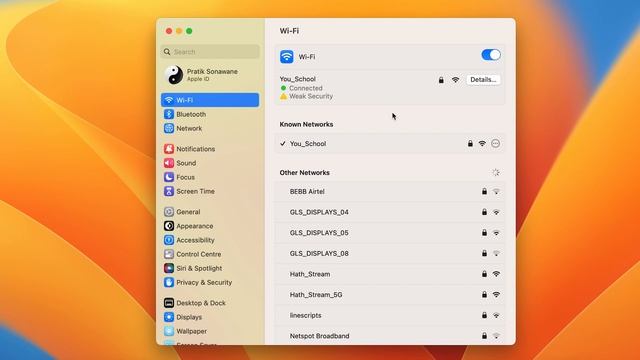Turn off the Wi-Fi toggle switch
The image size is (640, 360).
491,55
